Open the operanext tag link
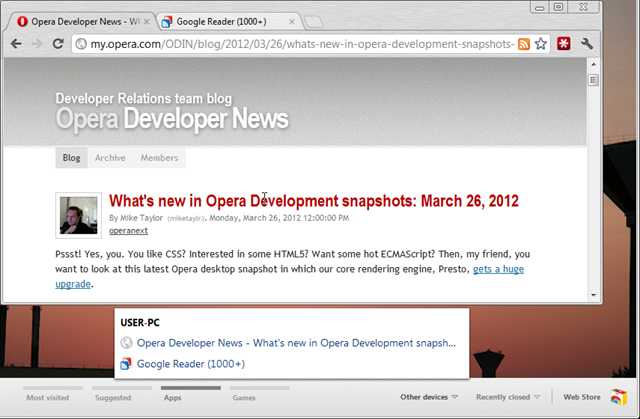 click(130, 231)
